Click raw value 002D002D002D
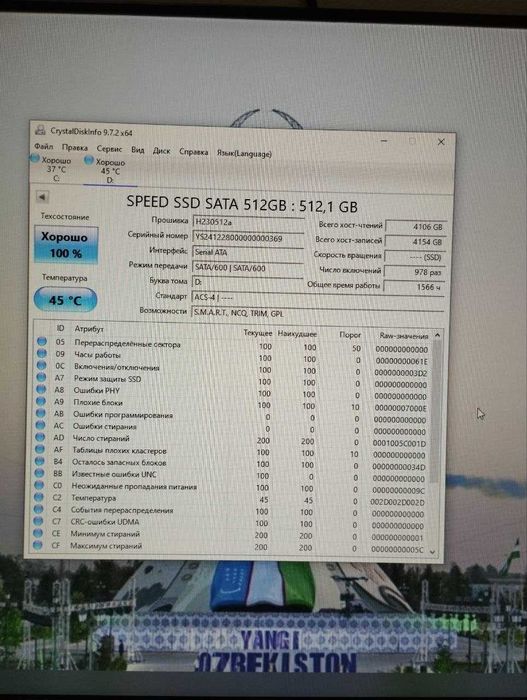 pos(397,502)
